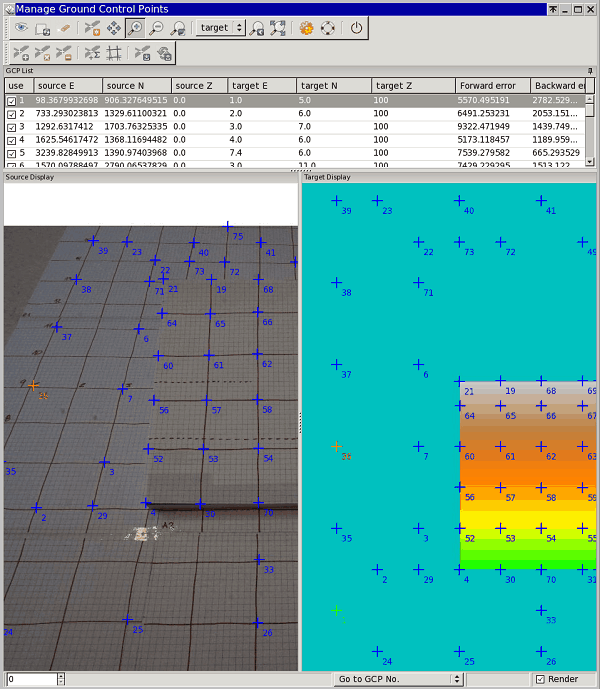Open the target display selector dropdown
The image size is (600, 689).
pyautogui.click(x=220, y=28)
